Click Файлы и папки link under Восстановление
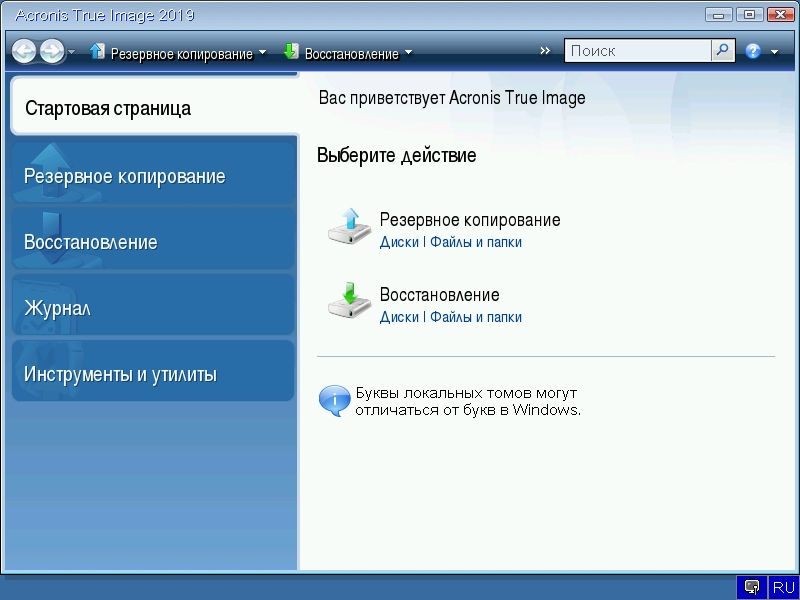The image size is (800, 600). coord(476,317)
